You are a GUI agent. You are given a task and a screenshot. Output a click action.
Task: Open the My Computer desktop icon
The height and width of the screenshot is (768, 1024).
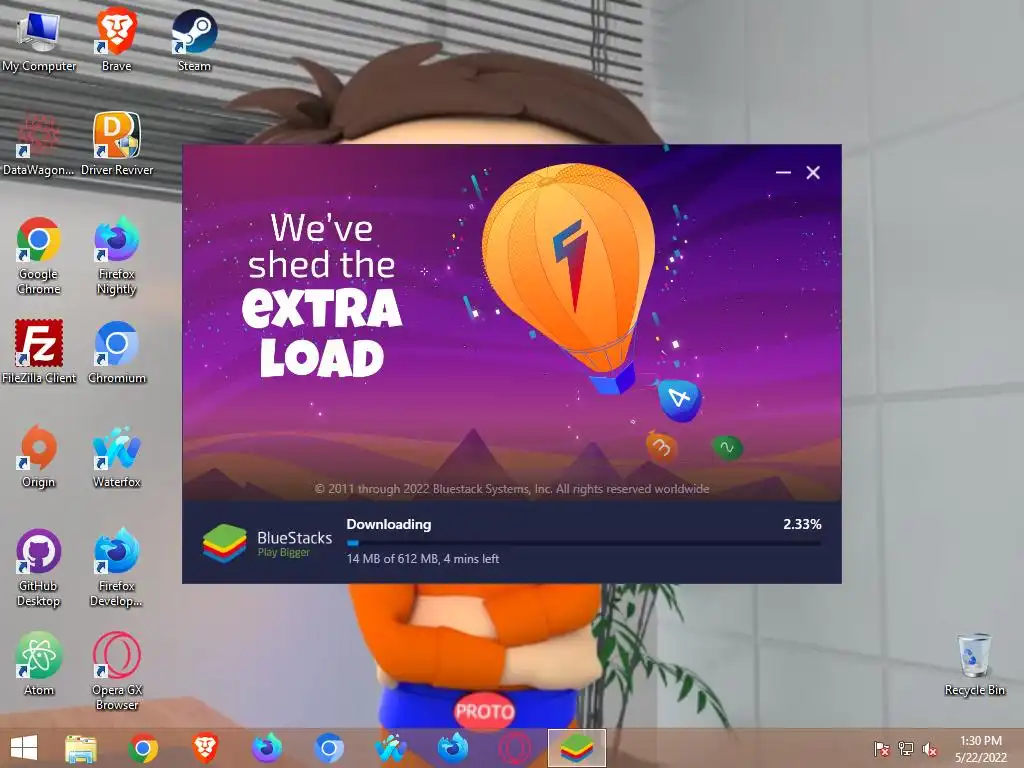[39, 39]
